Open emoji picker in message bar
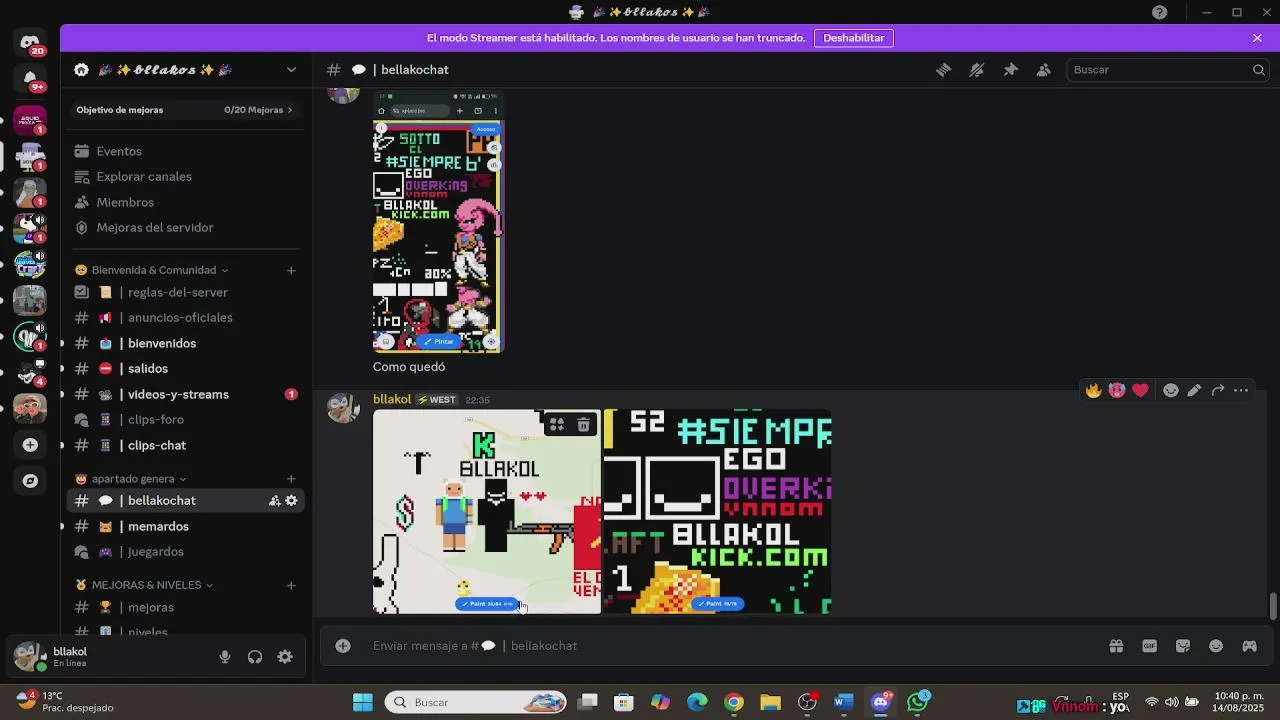Image resolution: width=1280 pixels, height=720 pixels. pyautogui.click(x=1216, y=646)
